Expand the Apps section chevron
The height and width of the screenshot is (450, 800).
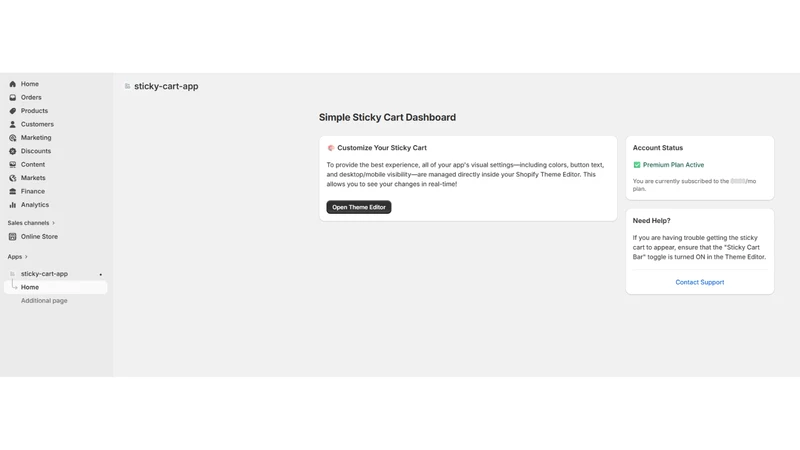click(26, 257)
